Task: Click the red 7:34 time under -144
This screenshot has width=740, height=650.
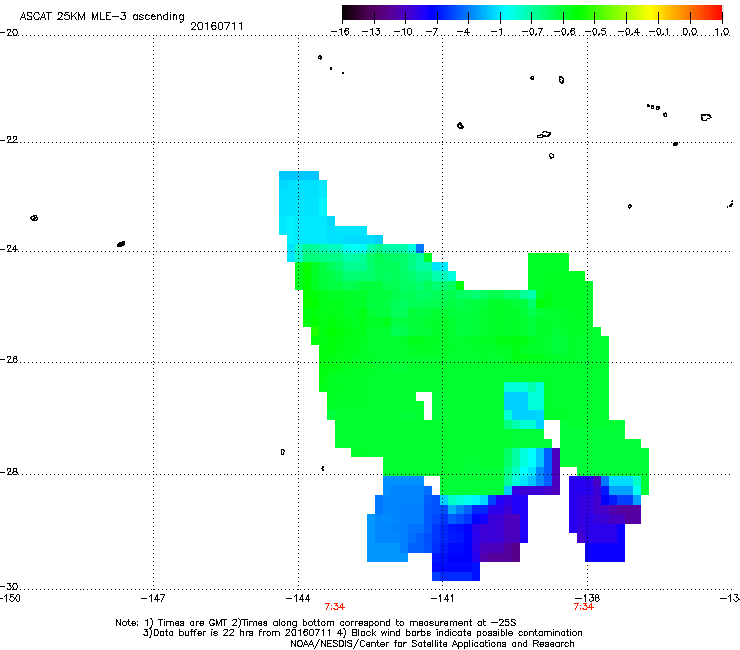Action: pos(335,607)
